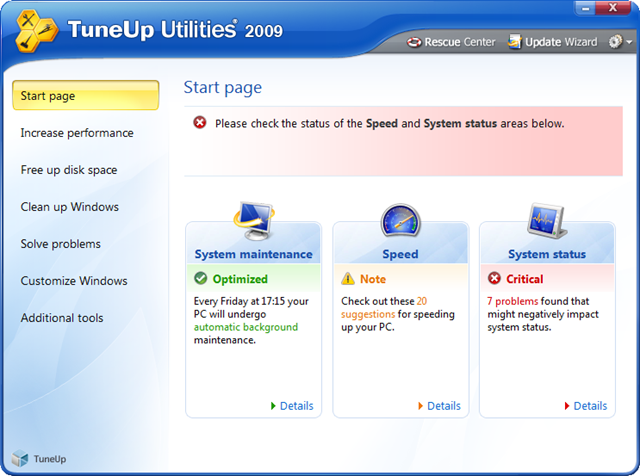Image resolution: width=640 pixels, height=476 pixels.
Task: Click the System maintenance monitor icon
Action: [x=254, y=220]
